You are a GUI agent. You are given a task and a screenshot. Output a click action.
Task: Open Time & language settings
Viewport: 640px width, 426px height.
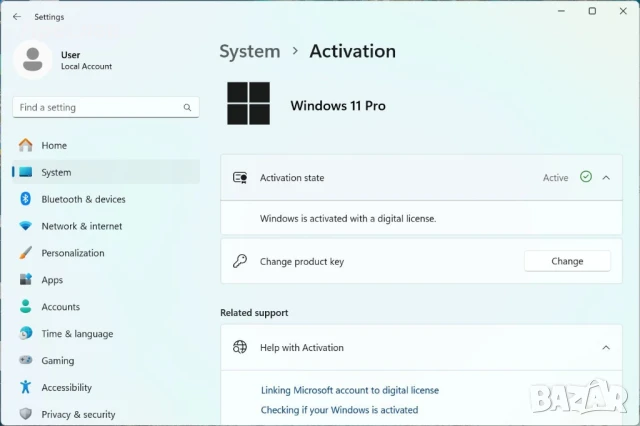point(77,334)
